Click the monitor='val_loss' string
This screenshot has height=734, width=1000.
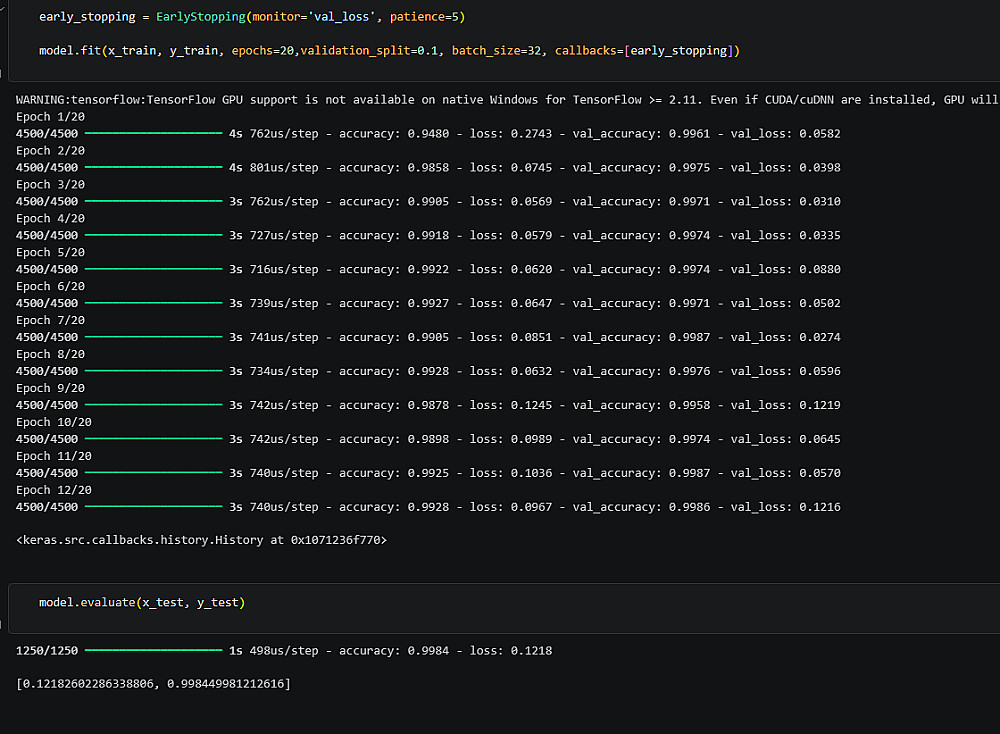coord(313,17)
